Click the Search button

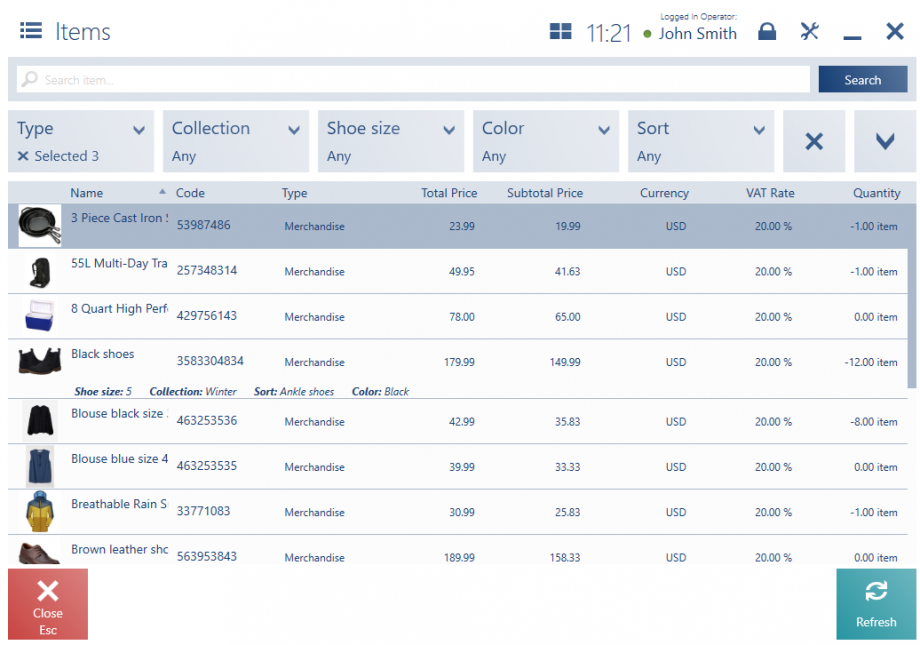coord(862,78)
